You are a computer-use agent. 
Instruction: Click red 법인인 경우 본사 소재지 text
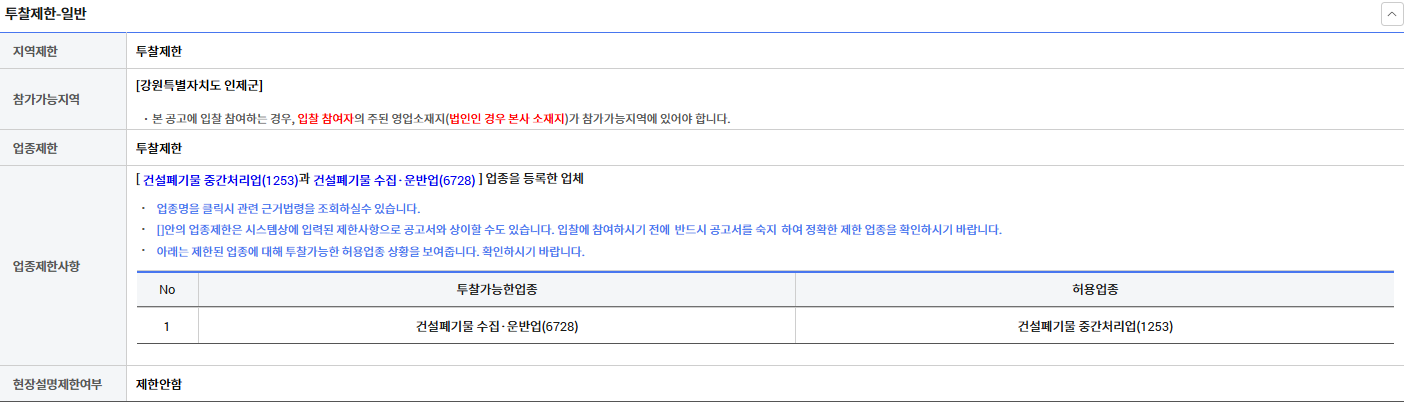(x=506, y=119)
